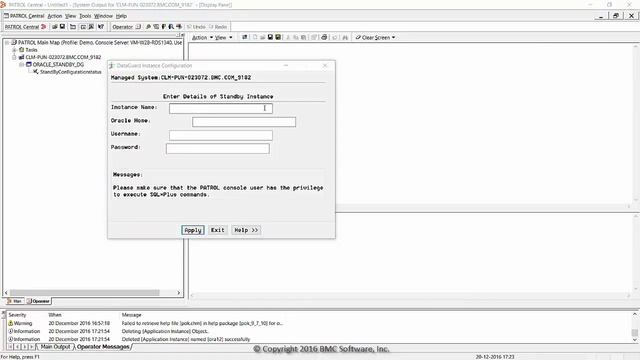640x360 pixels.
Task: Close the DataGuard Instance Configuration dialog
Action: [x=325, y=65]
